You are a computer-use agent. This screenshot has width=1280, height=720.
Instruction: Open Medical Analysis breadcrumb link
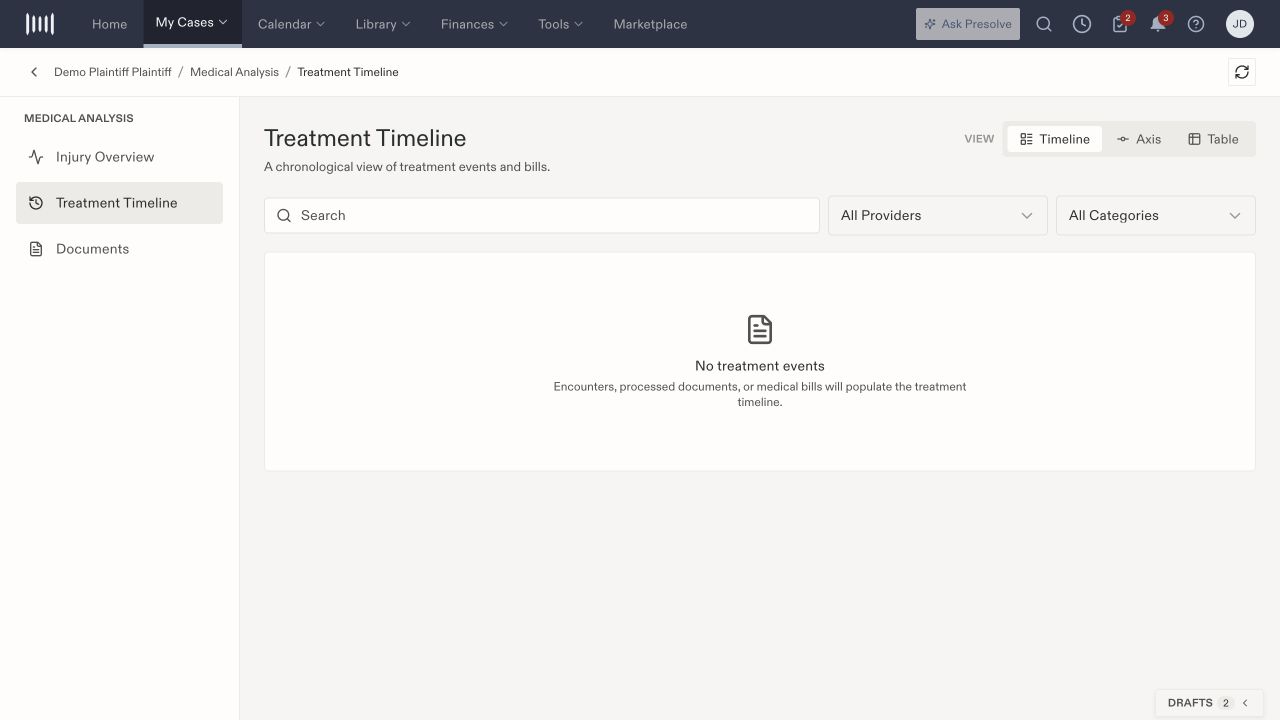234,72
